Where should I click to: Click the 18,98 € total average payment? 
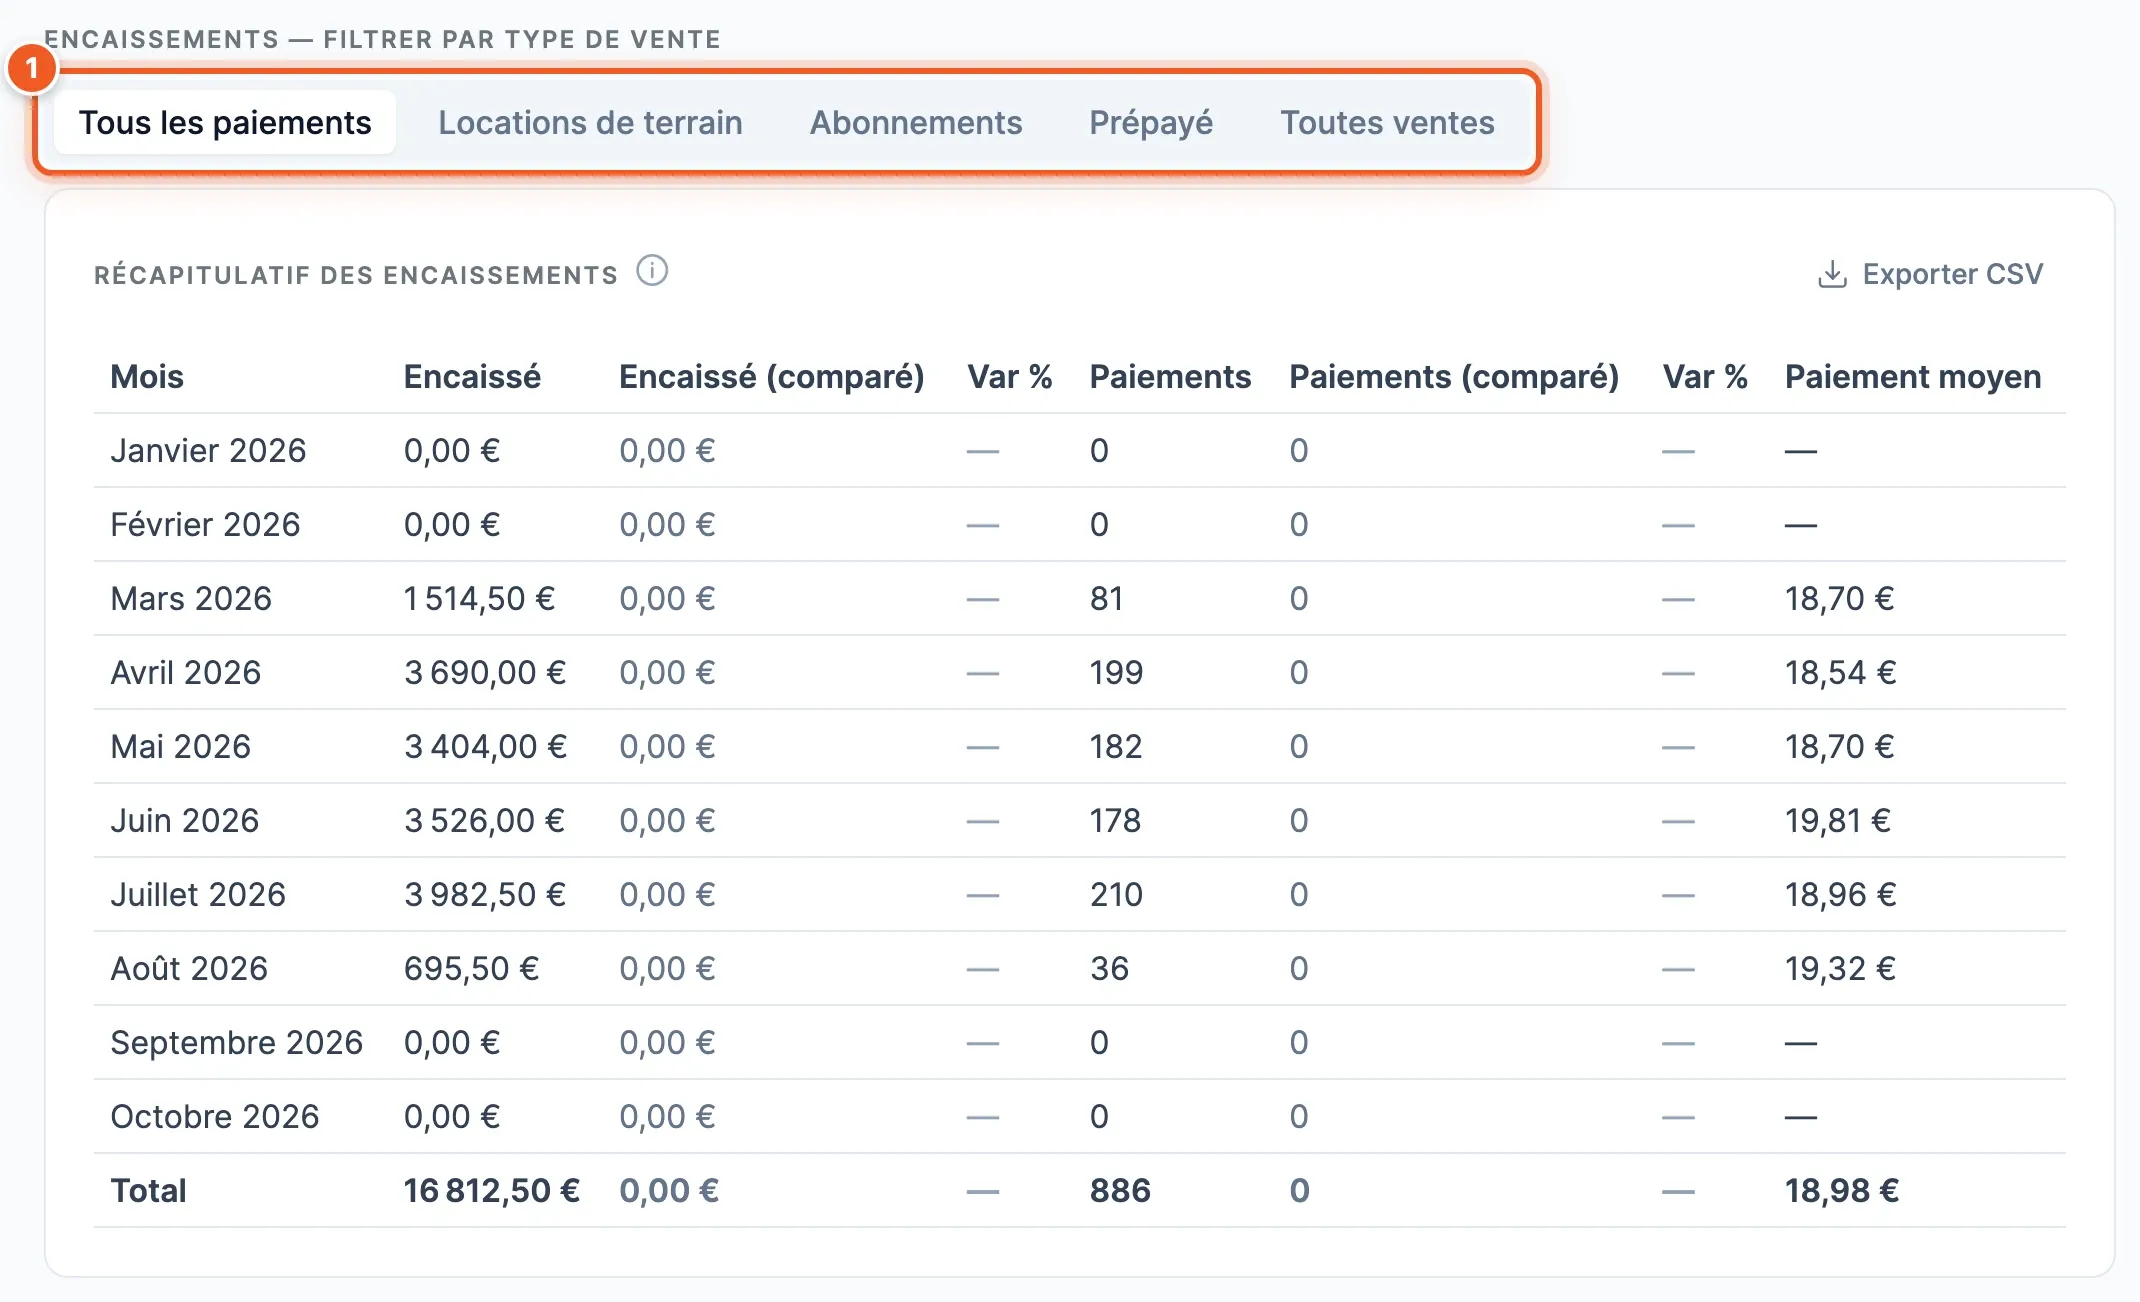tap(1842, 1190)
